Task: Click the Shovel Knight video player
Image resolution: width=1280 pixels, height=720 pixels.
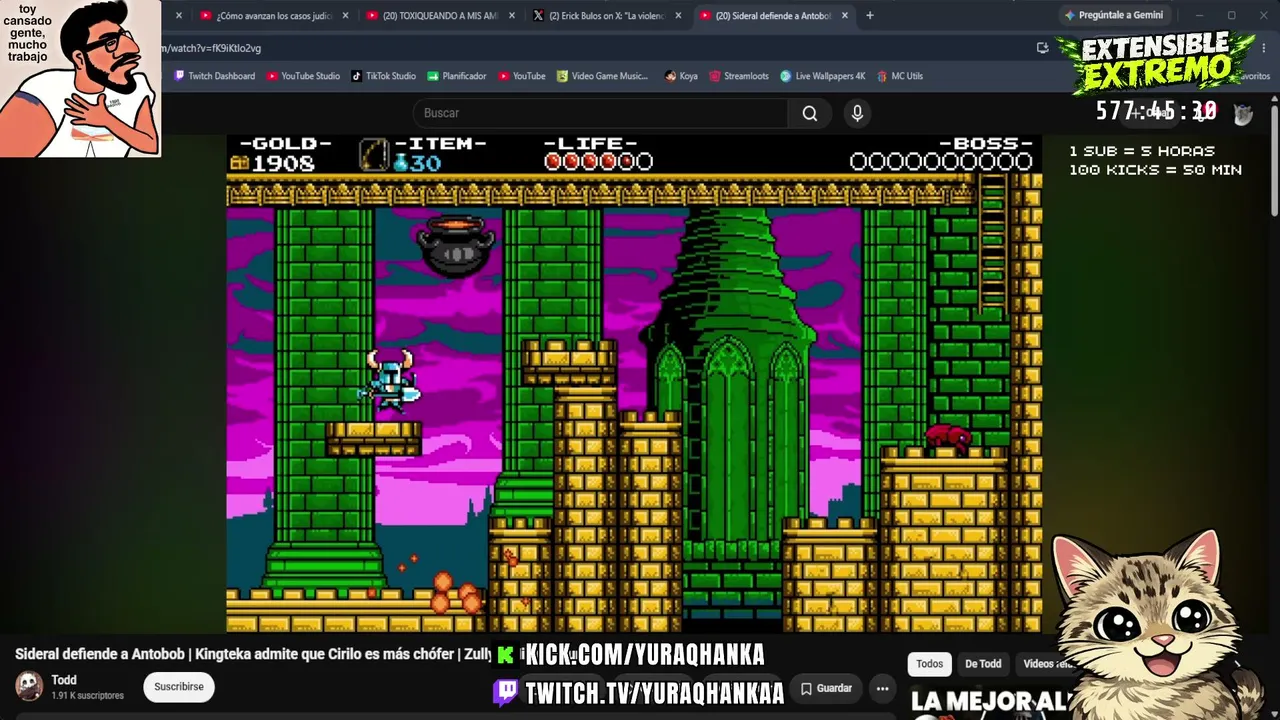Action: (x=634, y=383)
